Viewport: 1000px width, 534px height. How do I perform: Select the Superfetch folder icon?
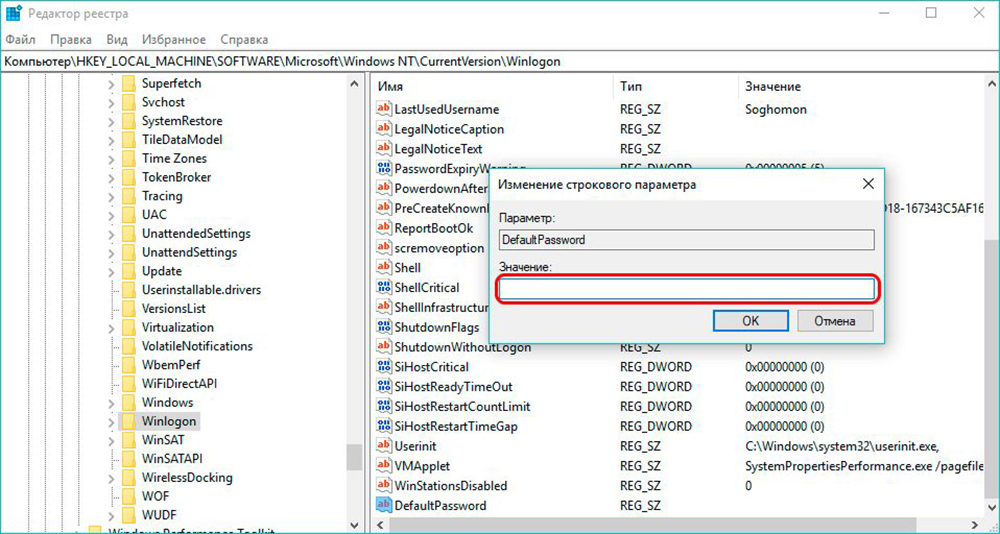(128, 83)
